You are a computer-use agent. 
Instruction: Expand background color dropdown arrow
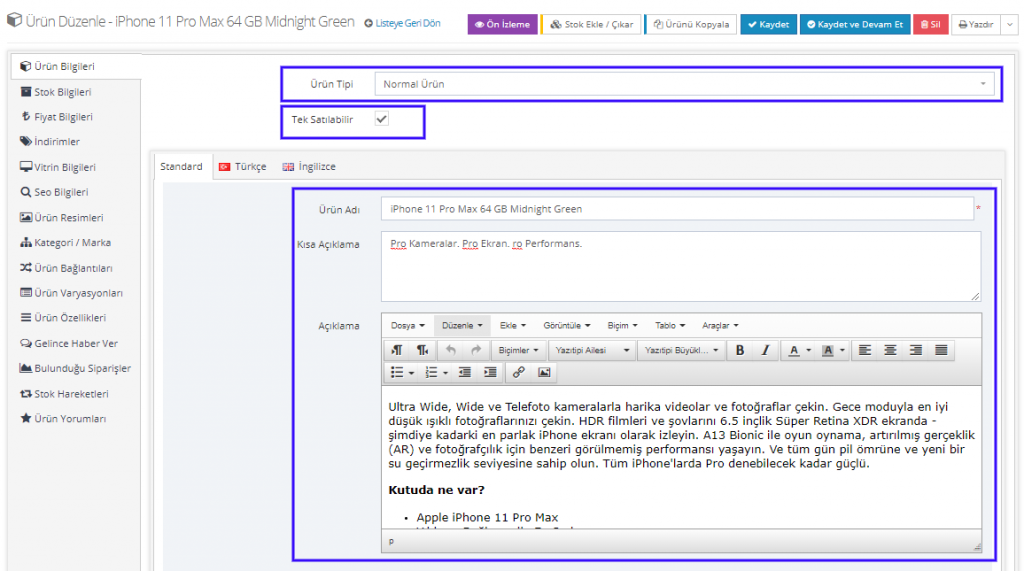pos(842,350)
